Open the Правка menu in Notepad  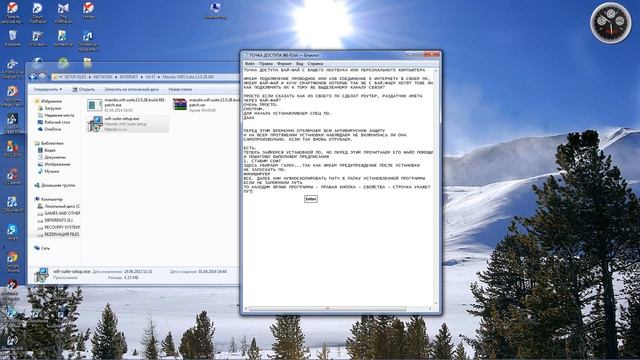(266, 64)
